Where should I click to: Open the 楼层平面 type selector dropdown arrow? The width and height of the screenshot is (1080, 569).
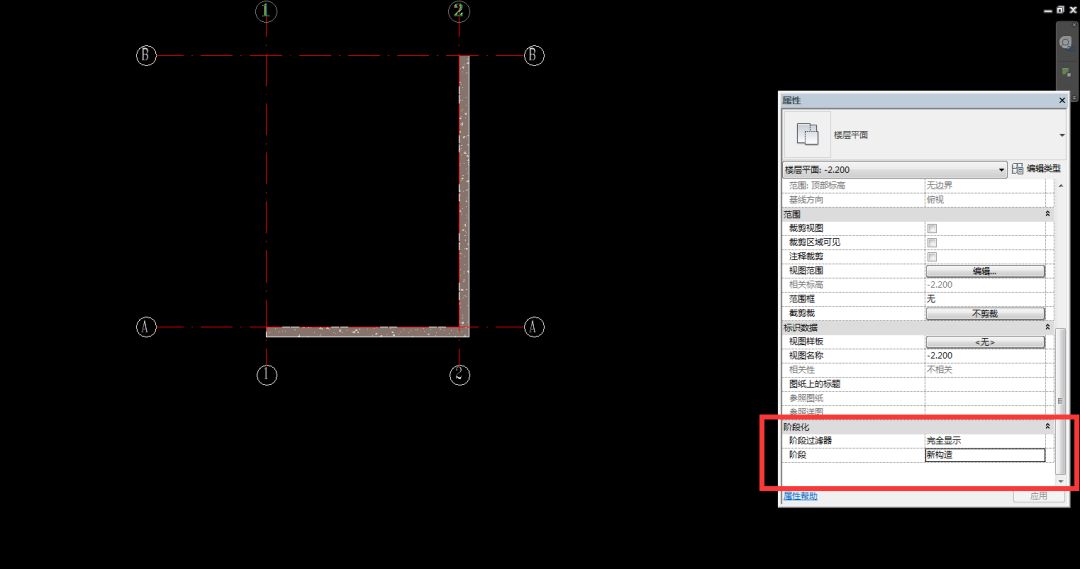click(x=1061, y=135)
